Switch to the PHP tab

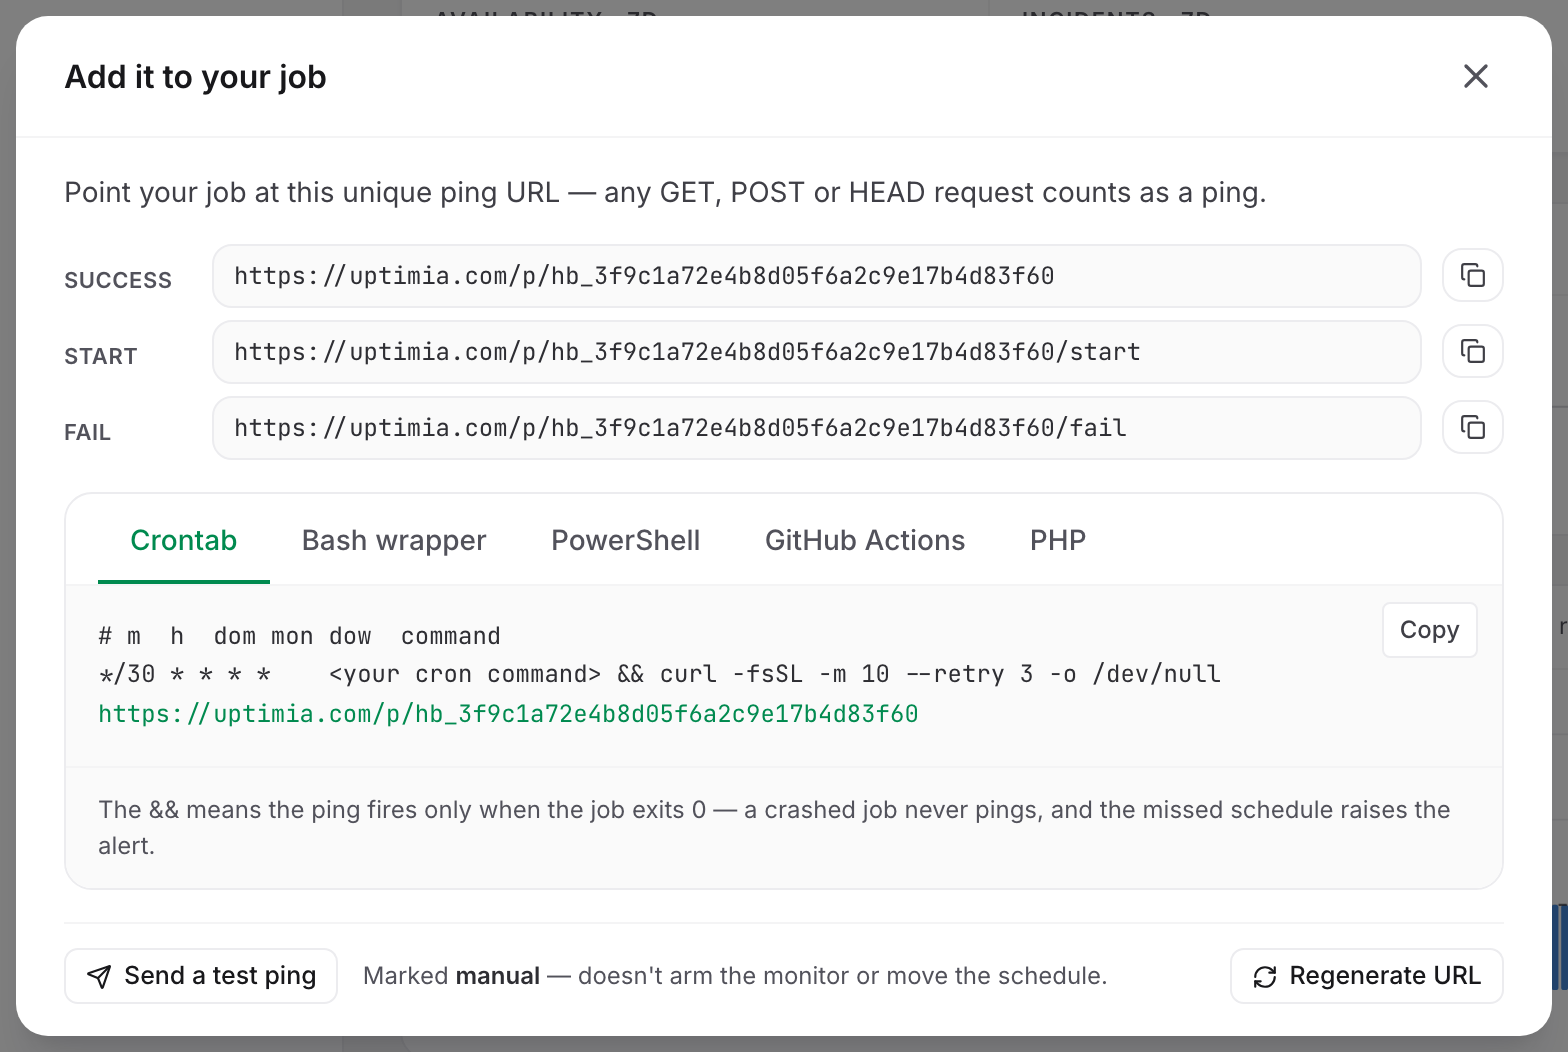coord(1058,540)
